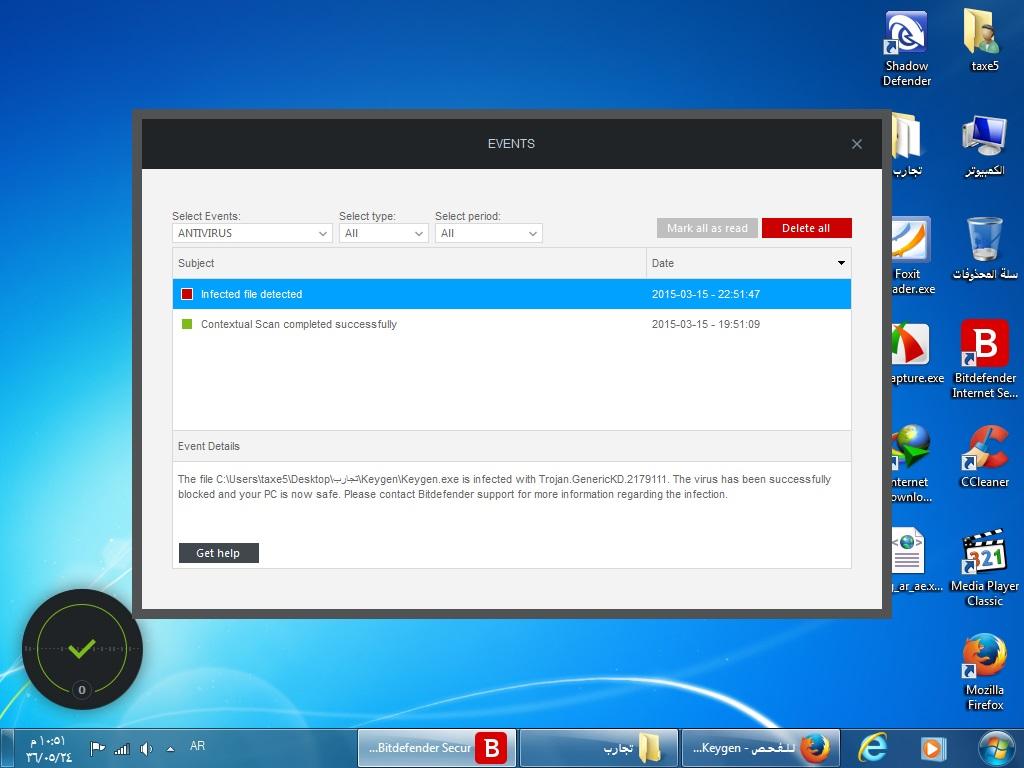This screenshot has height=768, width=1024.
Task: Click the Bitdefender desktop widget checkmark
Action: click(82, 648)
